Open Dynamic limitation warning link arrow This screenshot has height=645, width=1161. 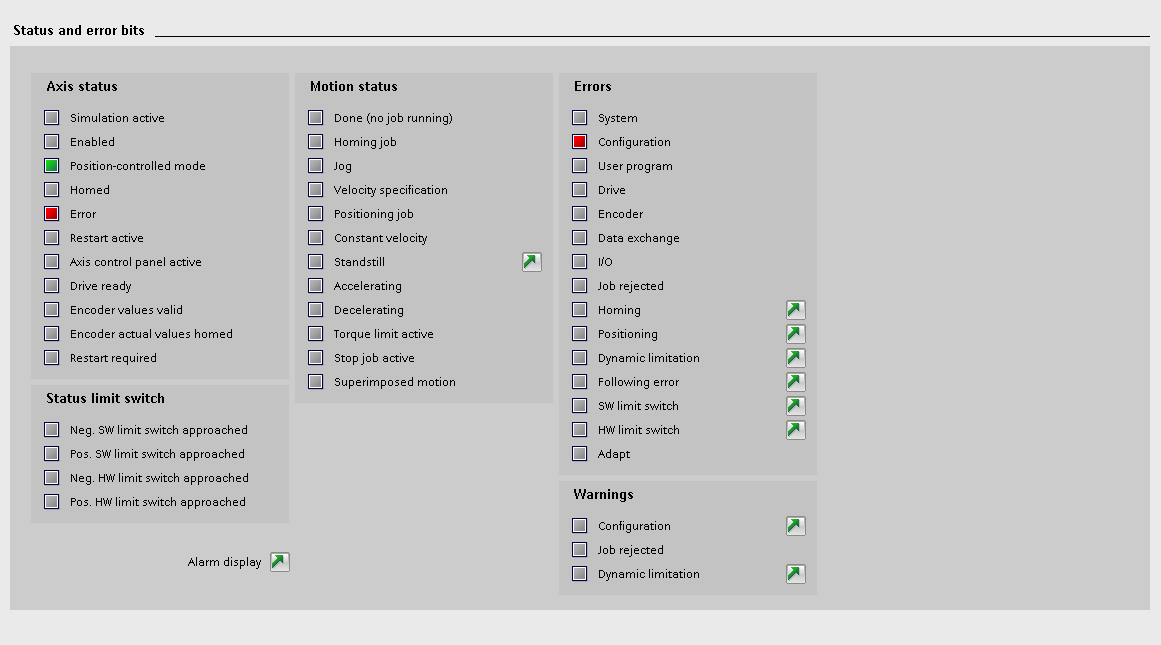point(796,574)
